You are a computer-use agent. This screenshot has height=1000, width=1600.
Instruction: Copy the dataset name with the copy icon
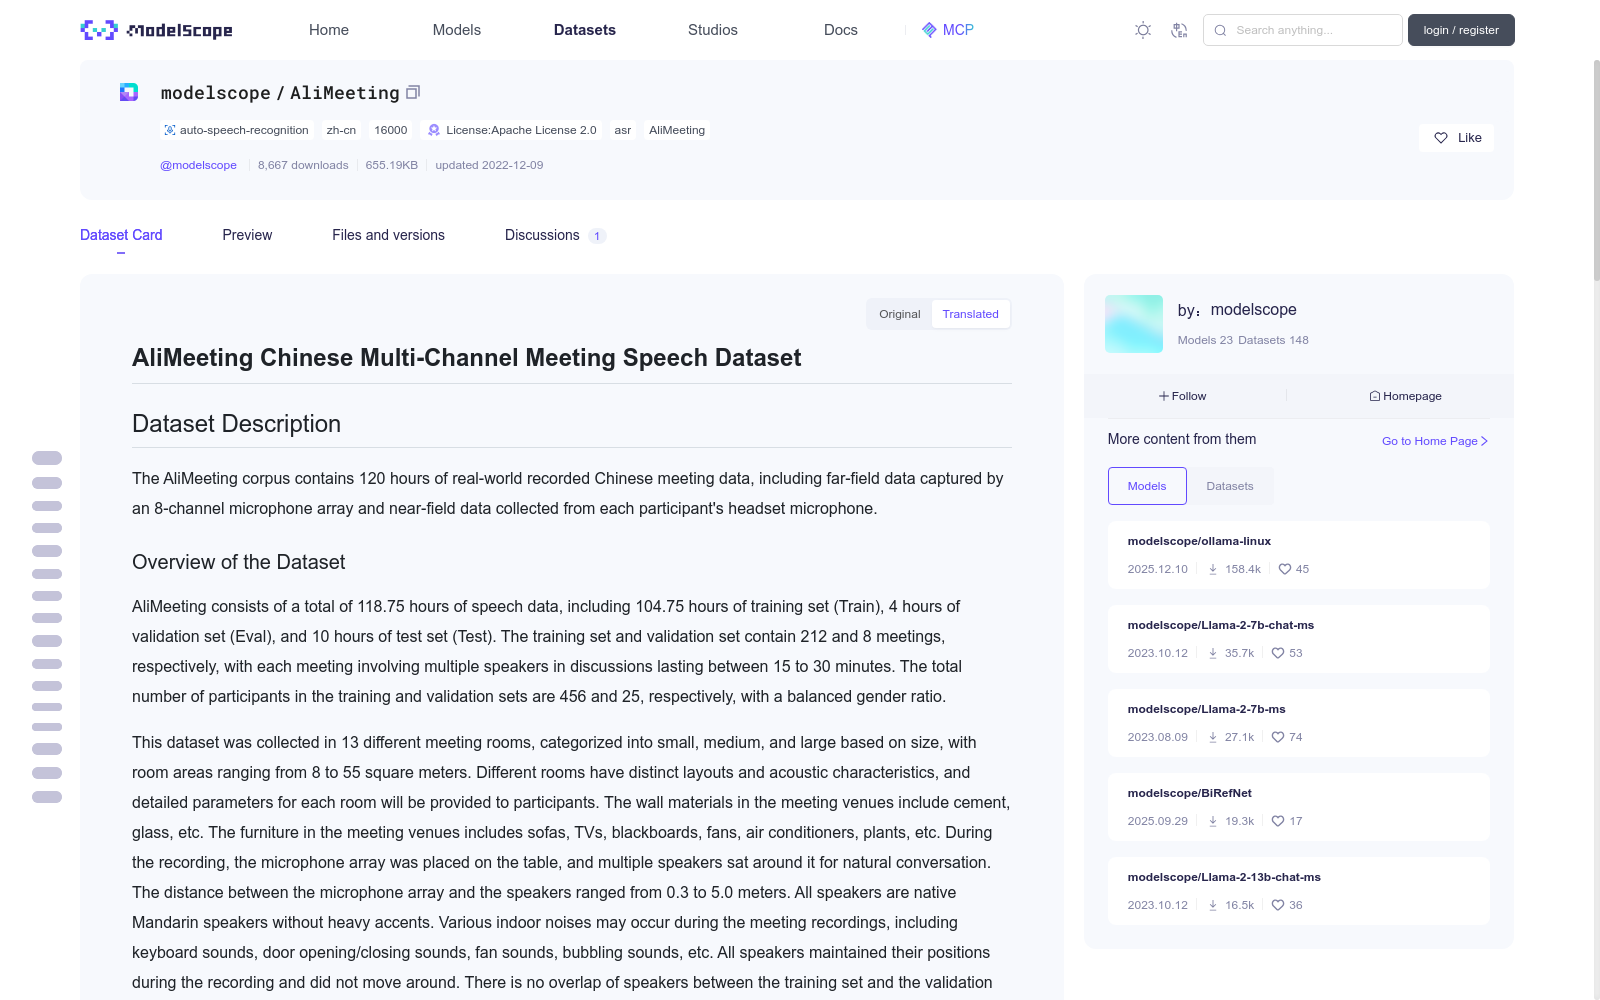(x=413, y=92)
